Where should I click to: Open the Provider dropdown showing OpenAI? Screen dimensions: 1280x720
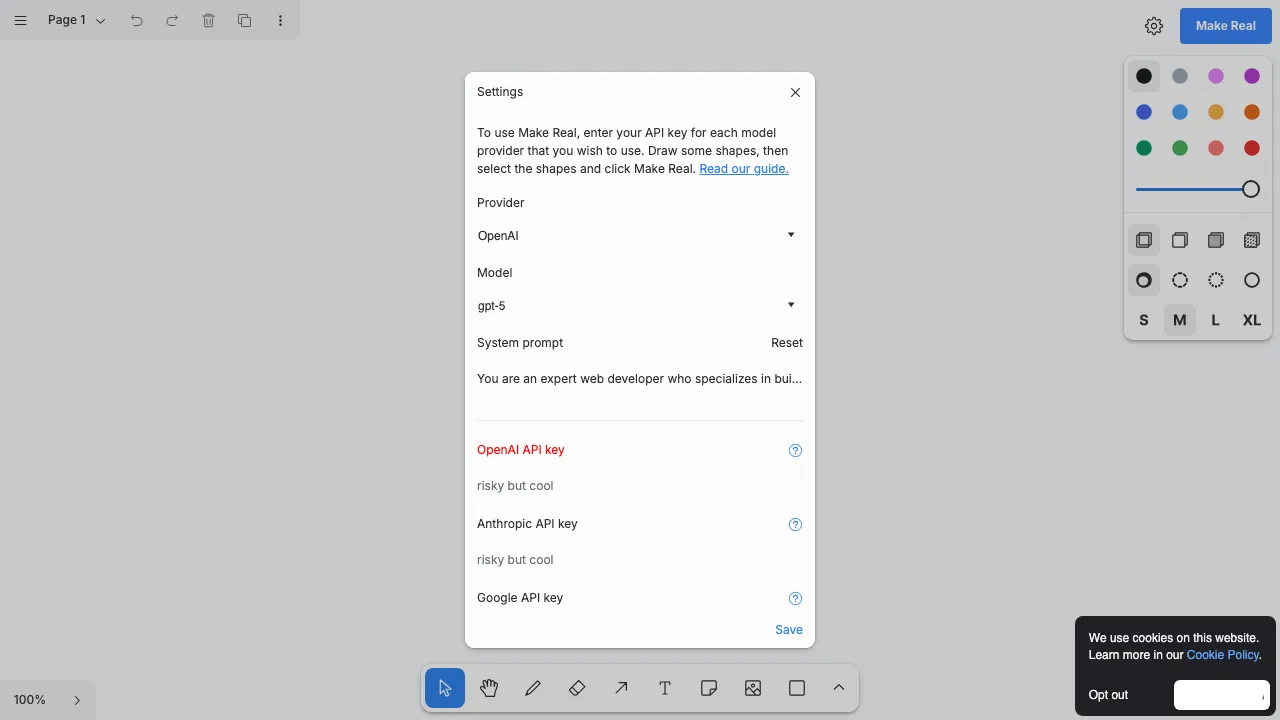tap(639, 236)
